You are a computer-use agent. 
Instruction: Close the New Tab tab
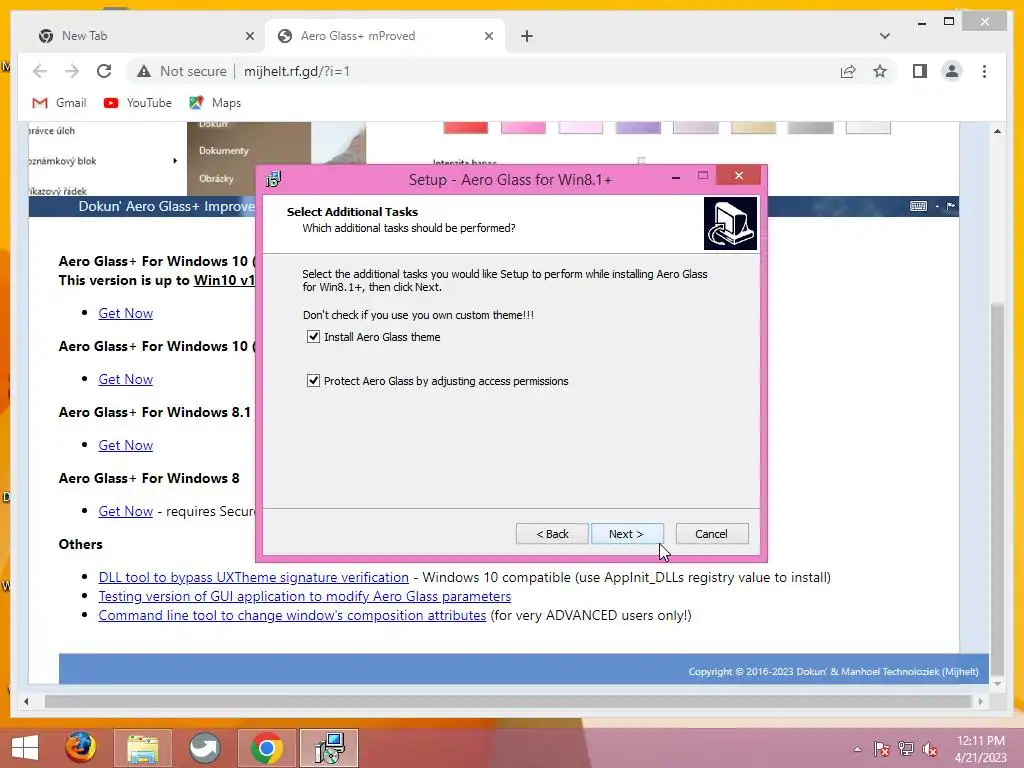[249, 36]
